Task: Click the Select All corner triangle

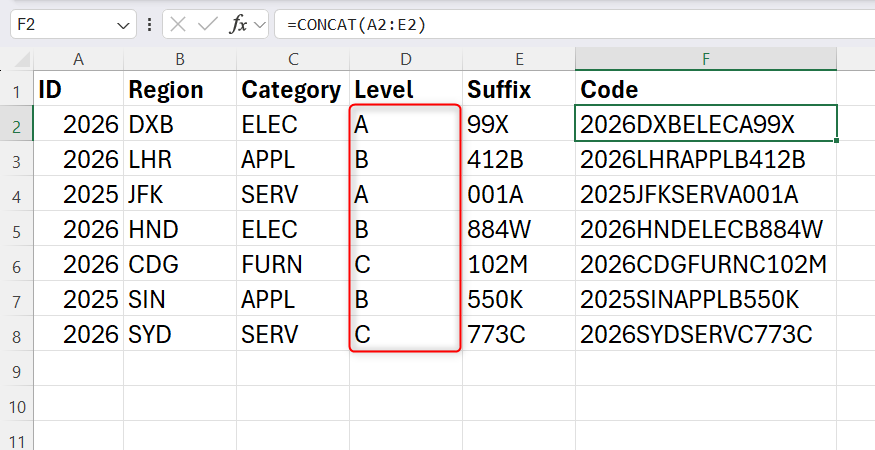Action: click(22, 59)
